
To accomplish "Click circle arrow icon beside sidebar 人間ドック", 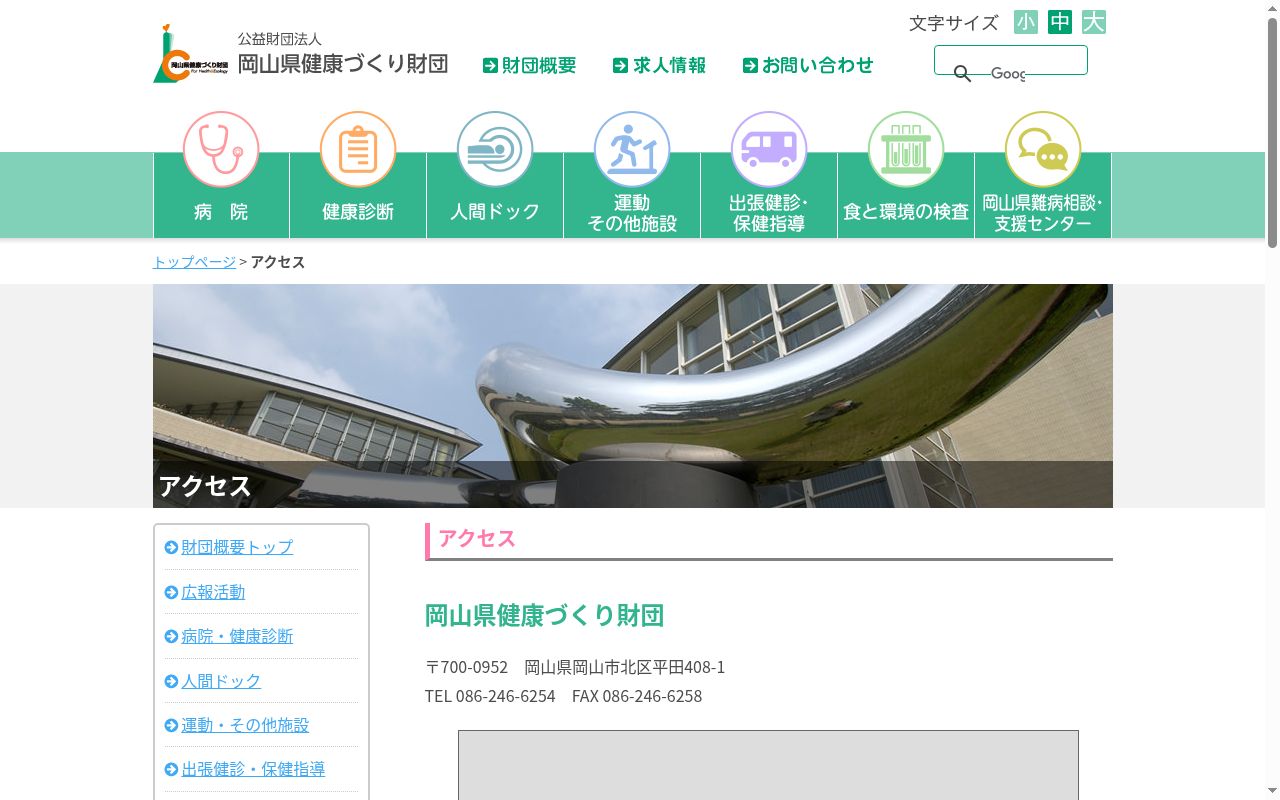I will coord(171,681).
